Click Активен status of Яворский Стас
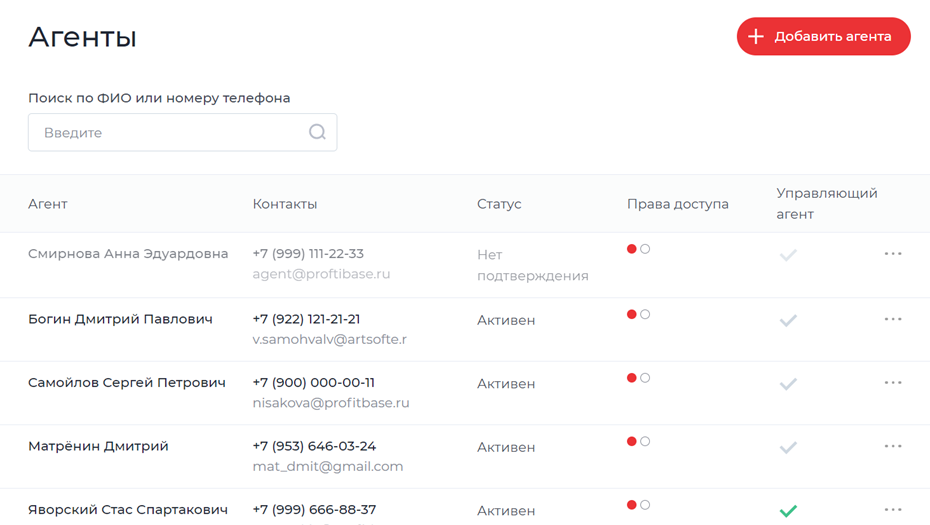Screen dimensions: 930x525 click(x=506, y=511)
